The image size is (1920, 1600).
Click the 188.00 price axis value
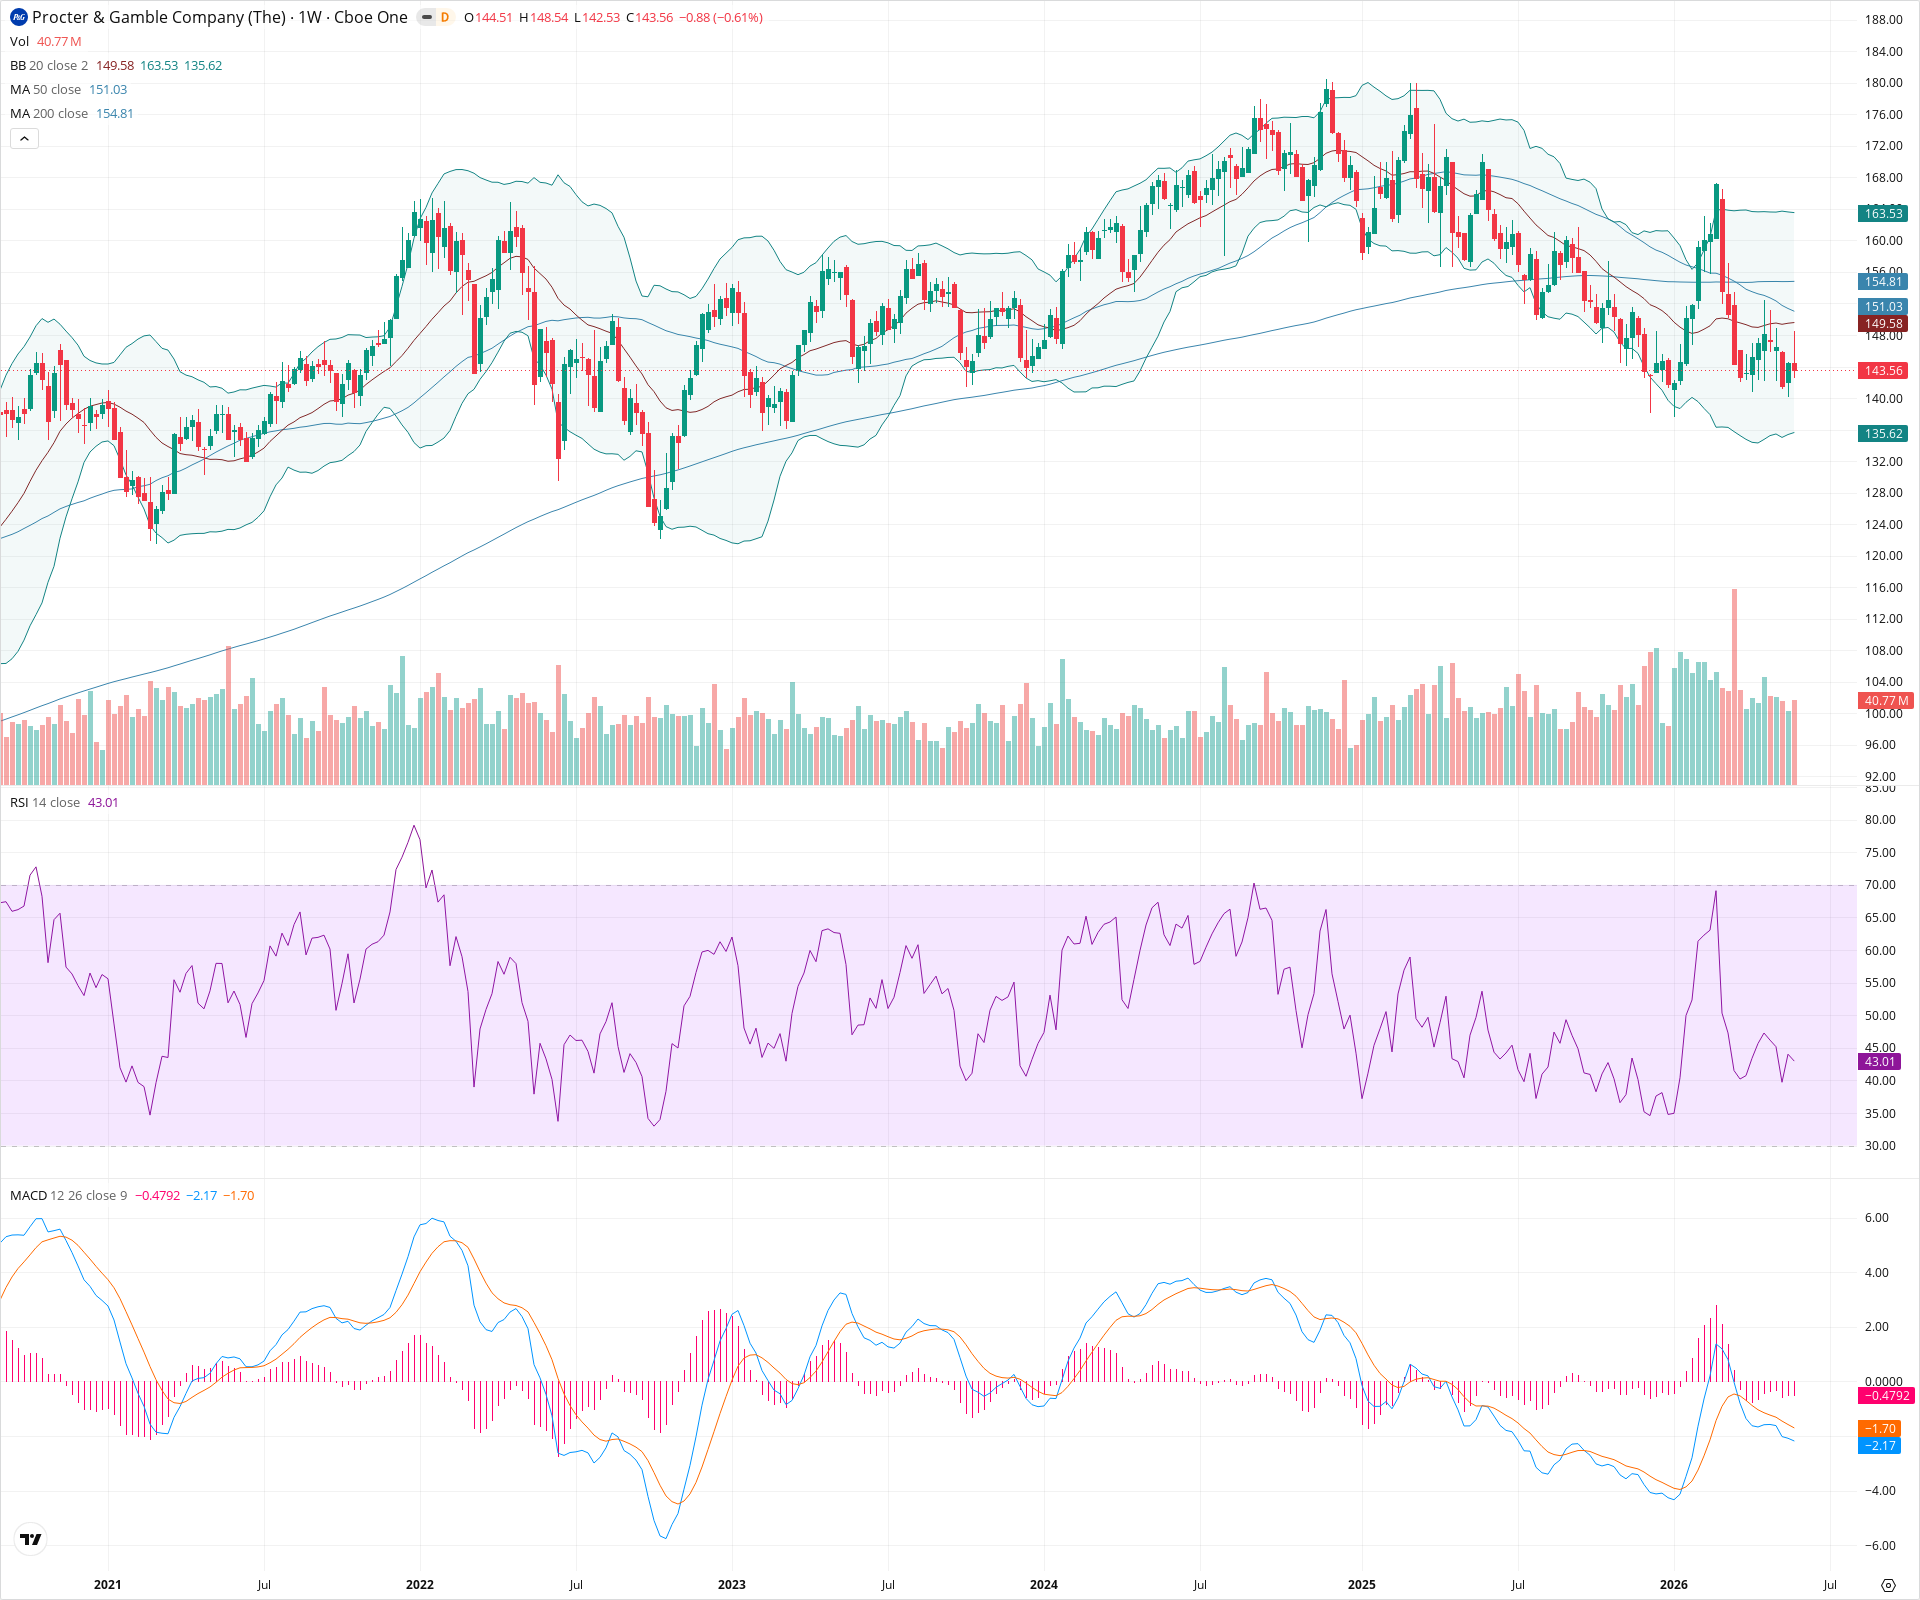(1883, 19)
